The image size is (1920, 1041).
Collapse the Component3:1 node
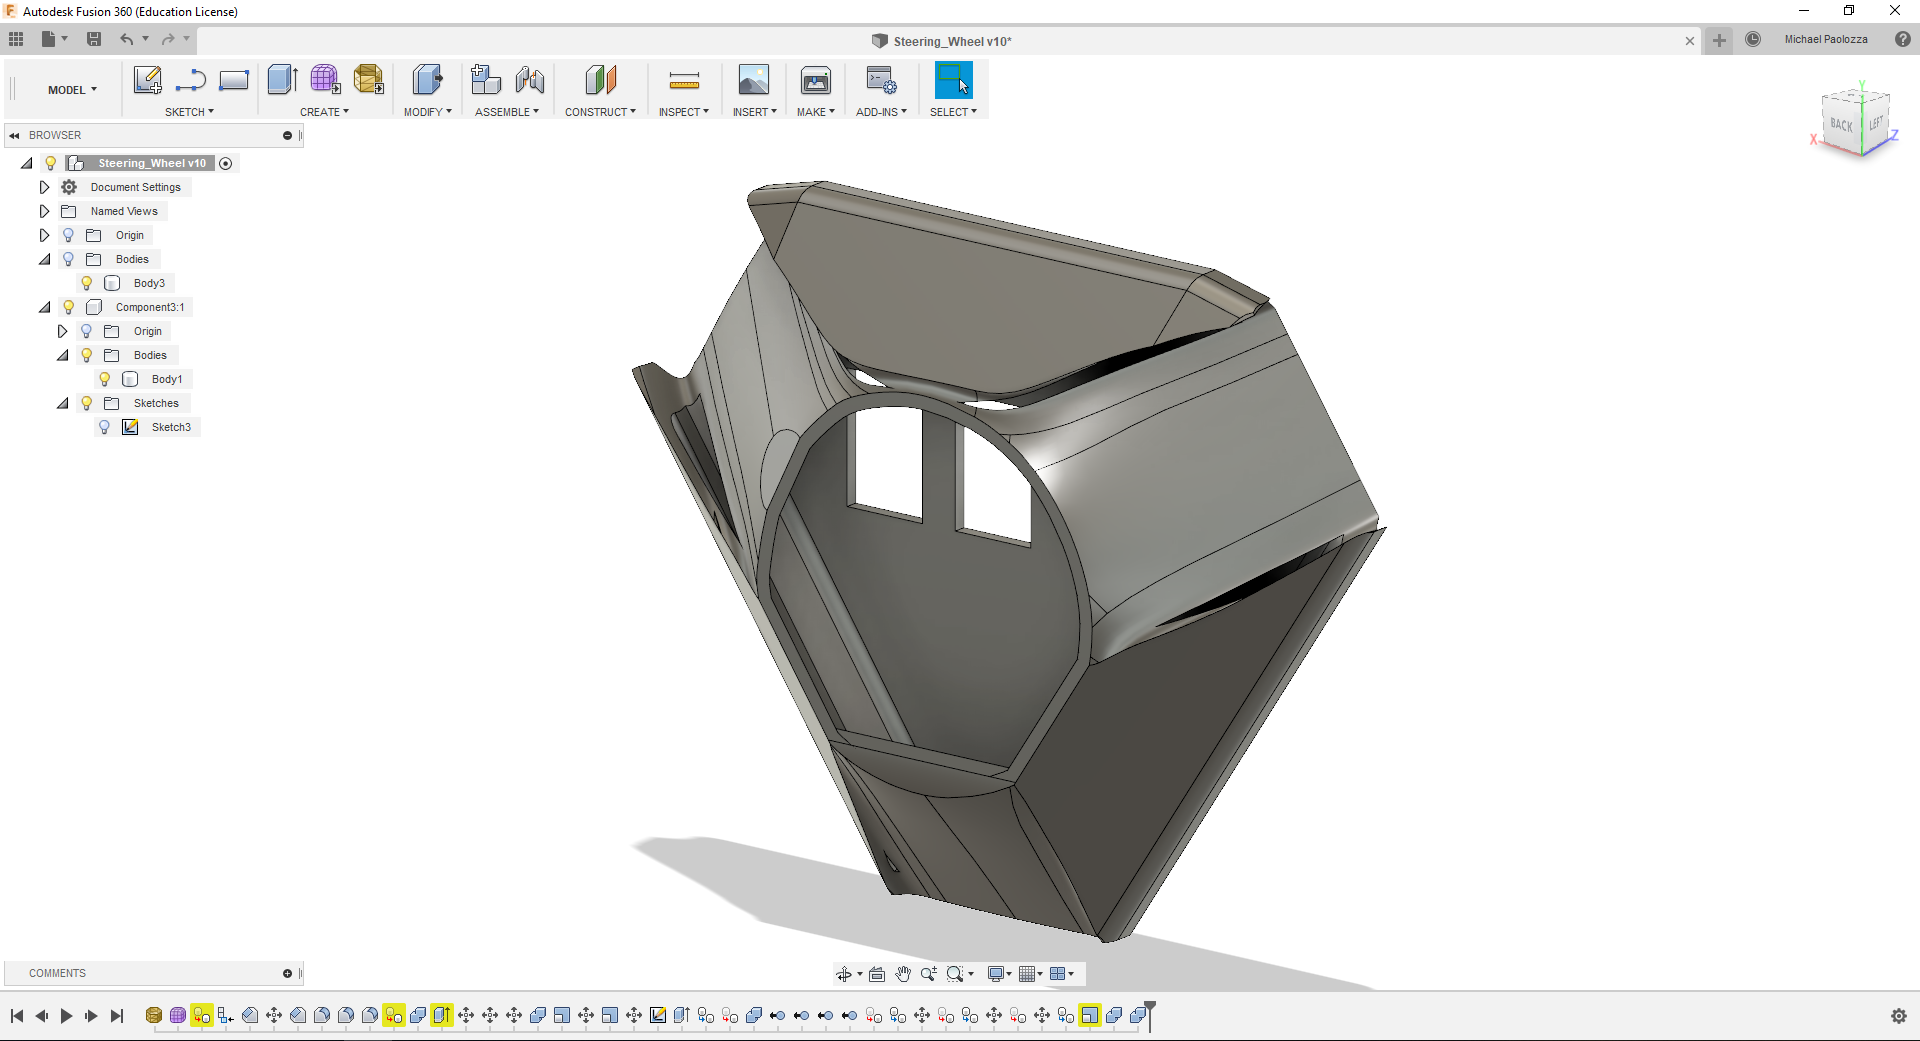tap(44, 307)
